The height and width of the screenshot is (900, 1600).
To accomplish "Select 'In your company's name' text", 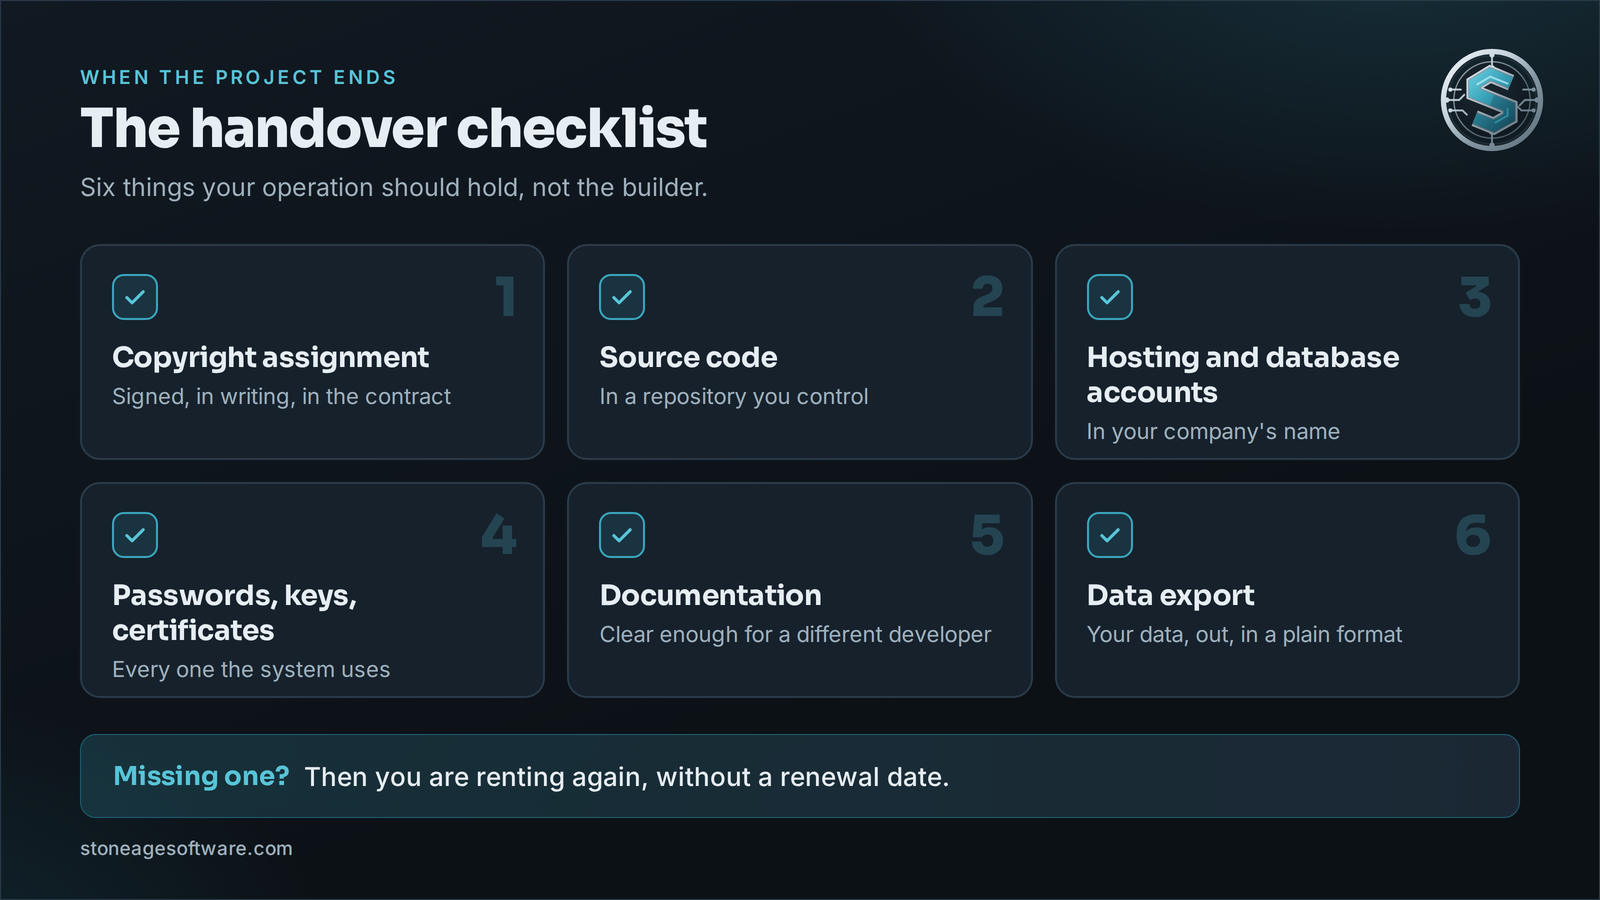I will click(1213, 432).
